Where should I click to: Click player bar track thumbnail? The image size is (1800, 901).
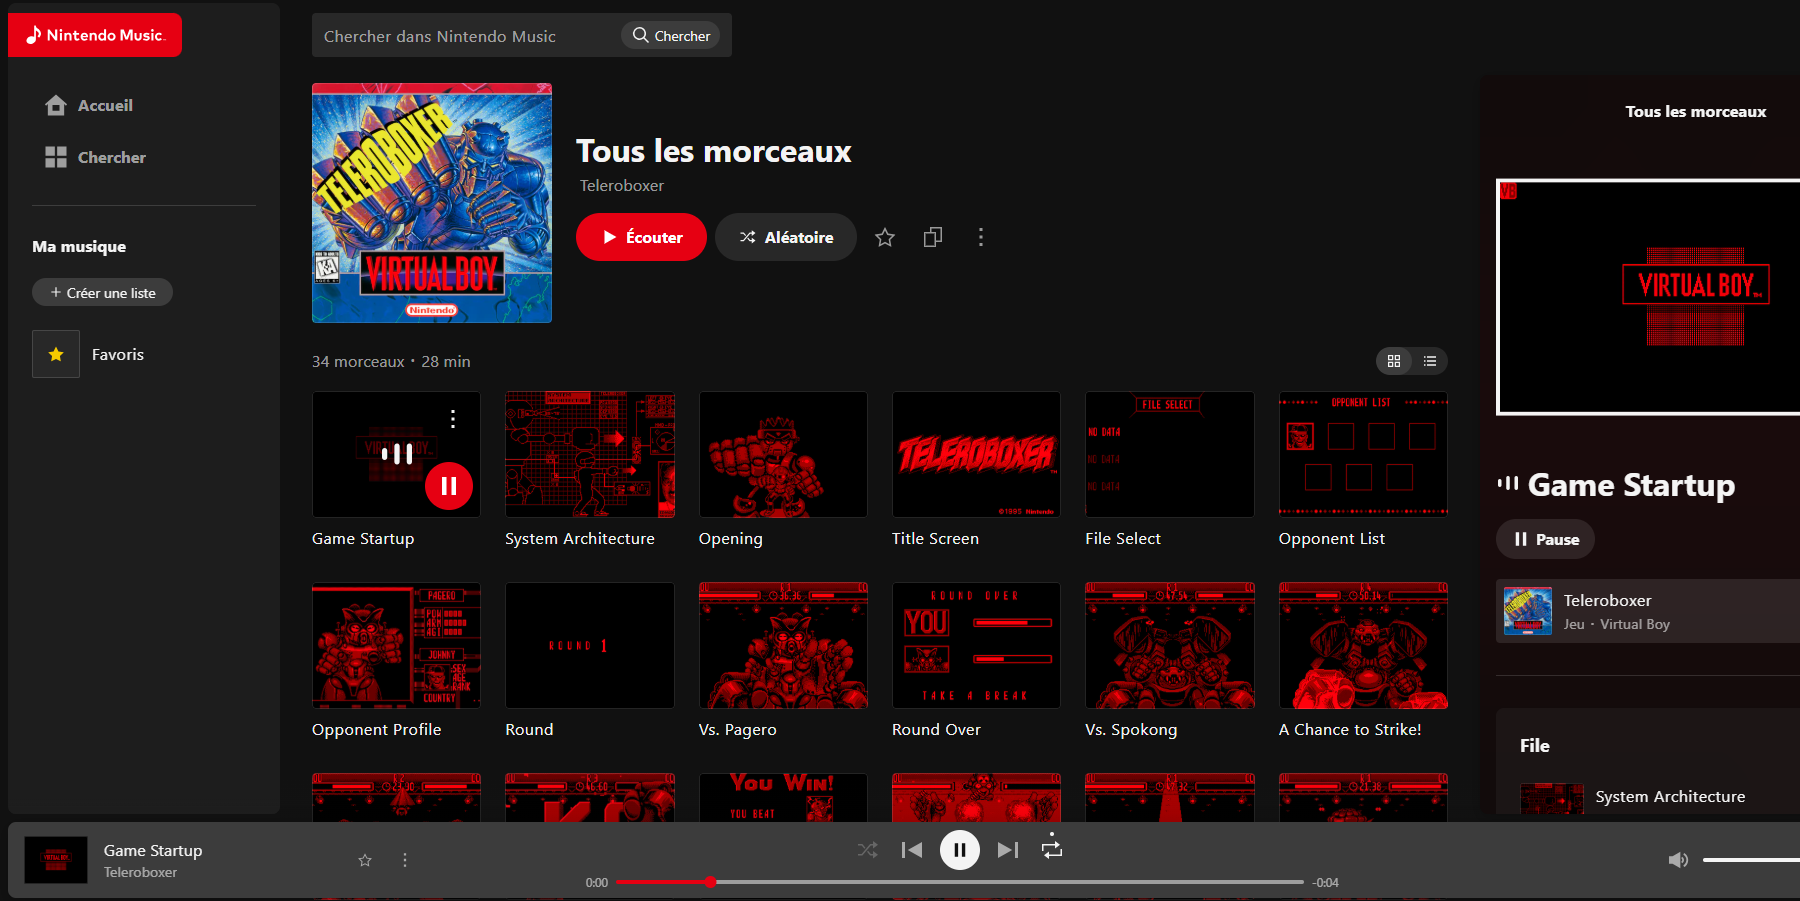56,860
